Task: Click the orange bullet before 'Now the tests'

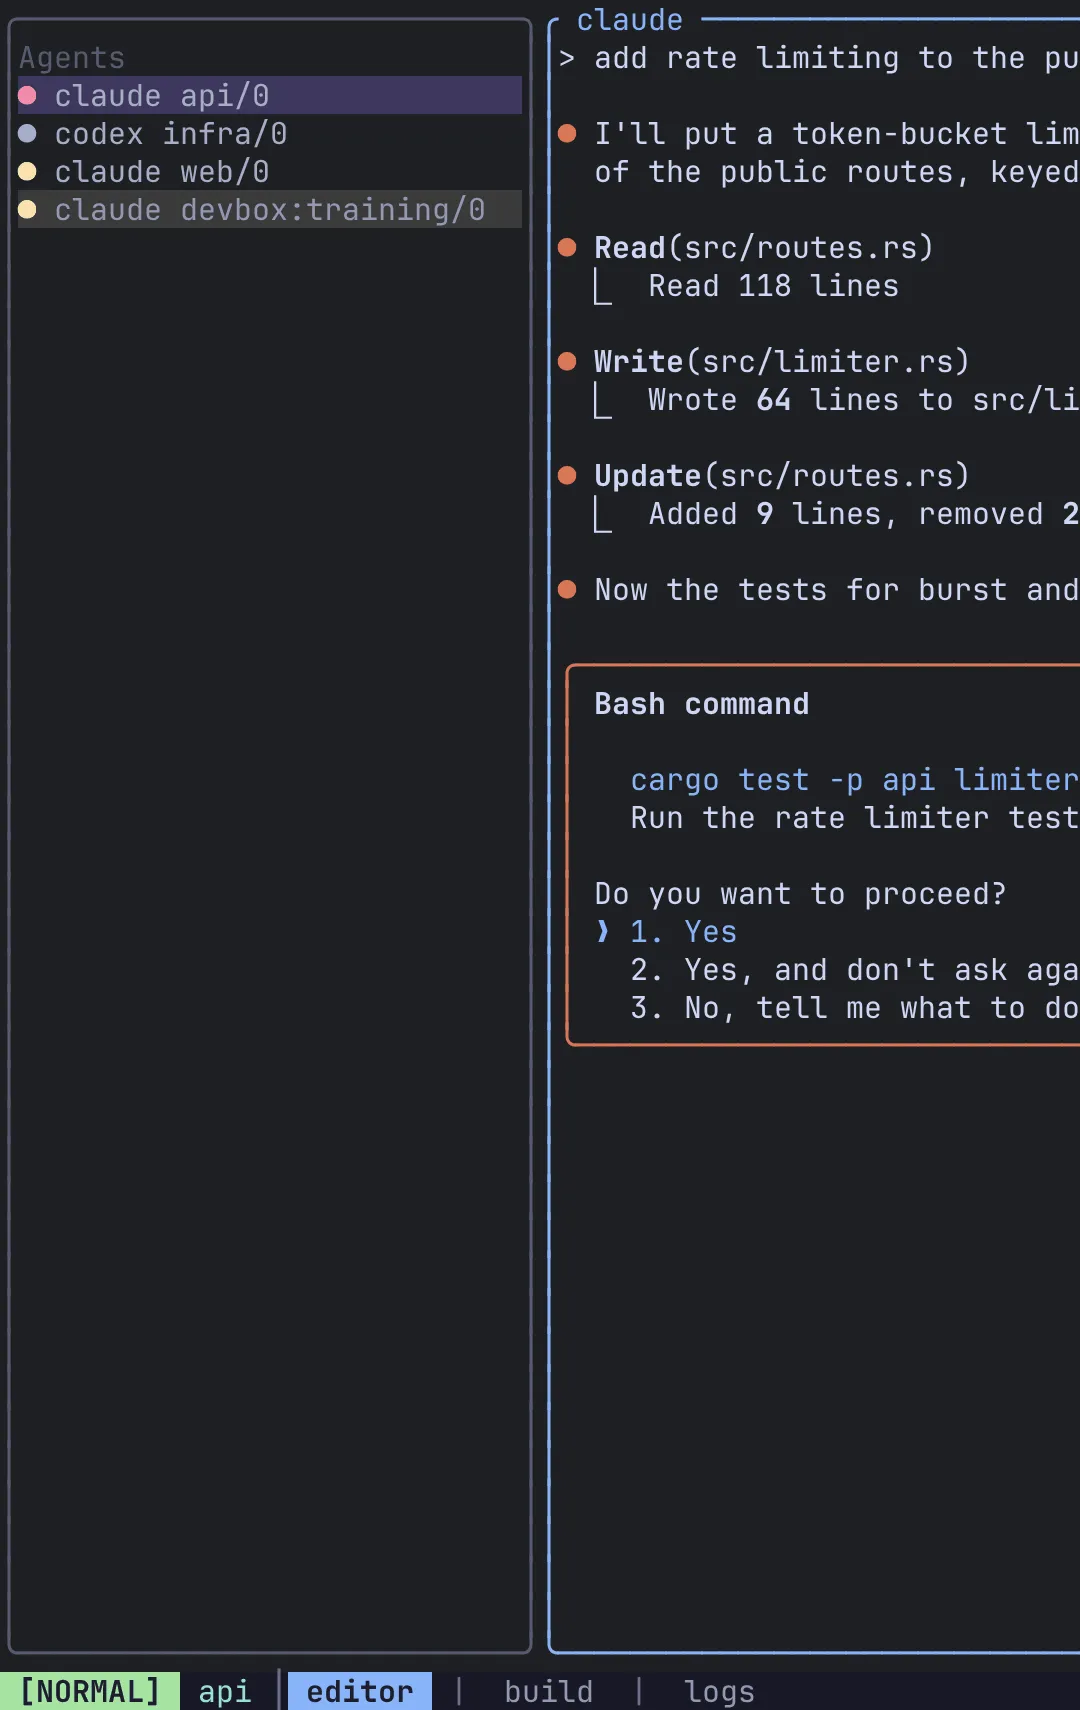Action: point(567,589)
